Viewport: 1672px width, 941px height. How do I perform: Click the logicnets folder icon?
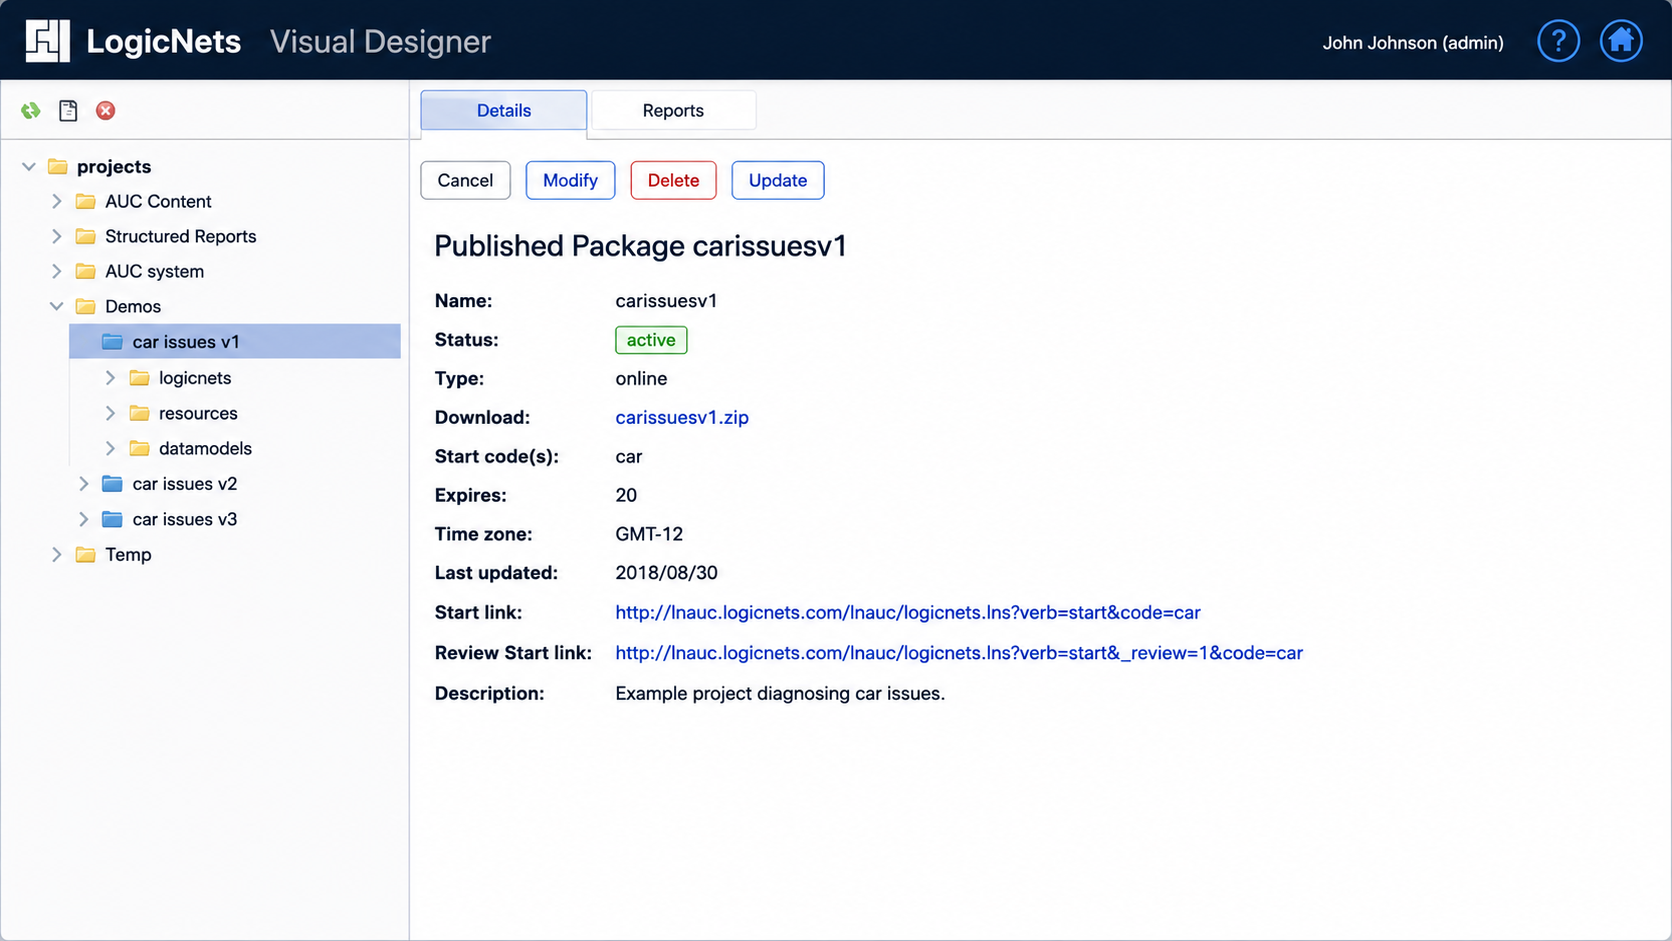point(140,378)
